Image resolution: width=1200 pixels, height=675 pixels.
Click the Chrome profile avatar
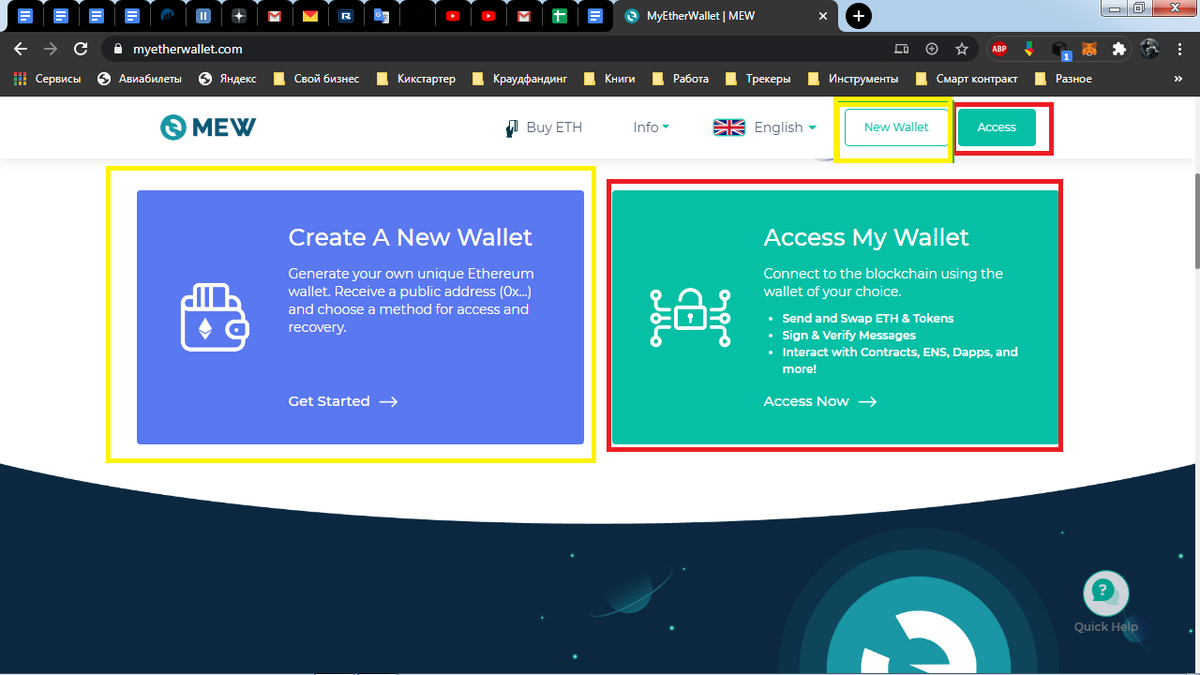[1150, 48]
